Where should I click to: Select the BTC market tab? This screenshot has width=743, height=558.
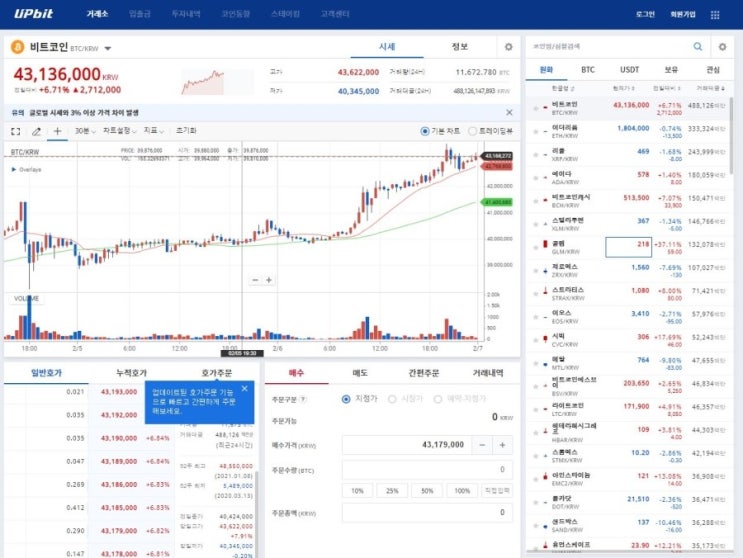588,70
